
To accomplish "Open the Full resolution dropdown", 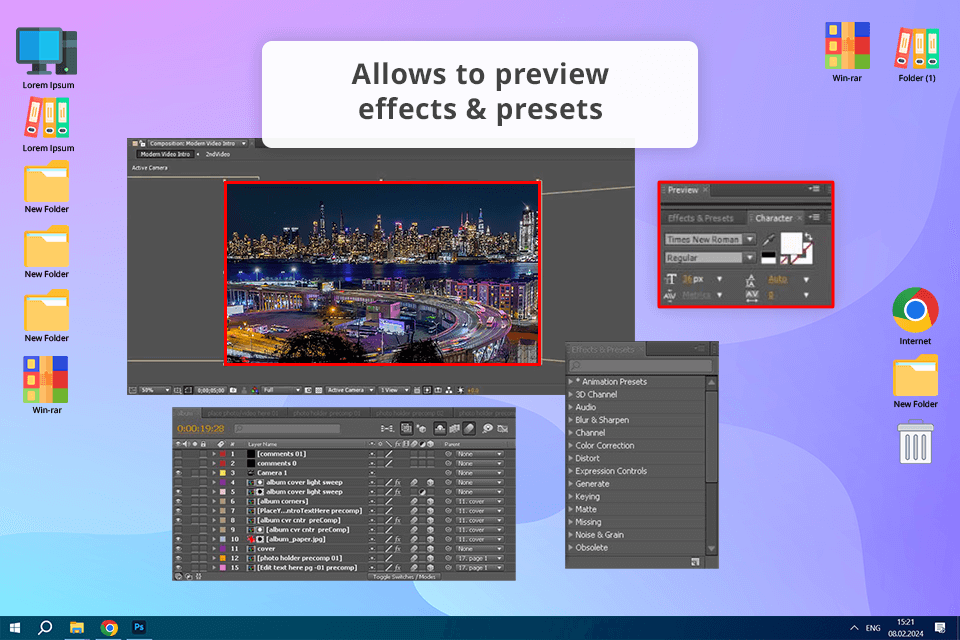I will pyautogui.click(x=282, y=390).
